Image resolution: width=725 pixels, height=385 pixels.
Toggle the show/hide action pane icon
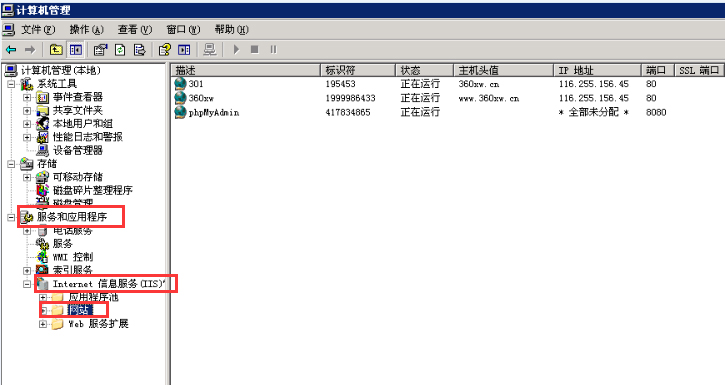click(x=184, y=49)
